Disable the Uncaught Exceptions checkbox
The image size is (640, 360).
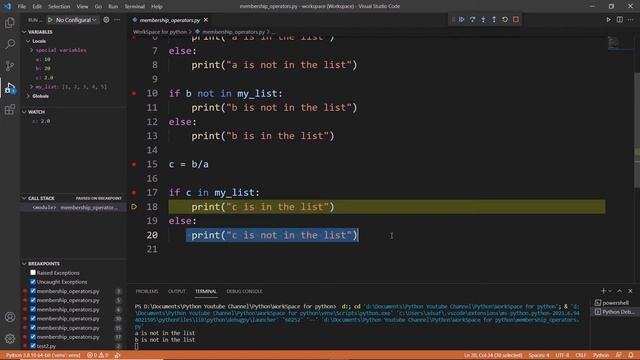(33, 282)
